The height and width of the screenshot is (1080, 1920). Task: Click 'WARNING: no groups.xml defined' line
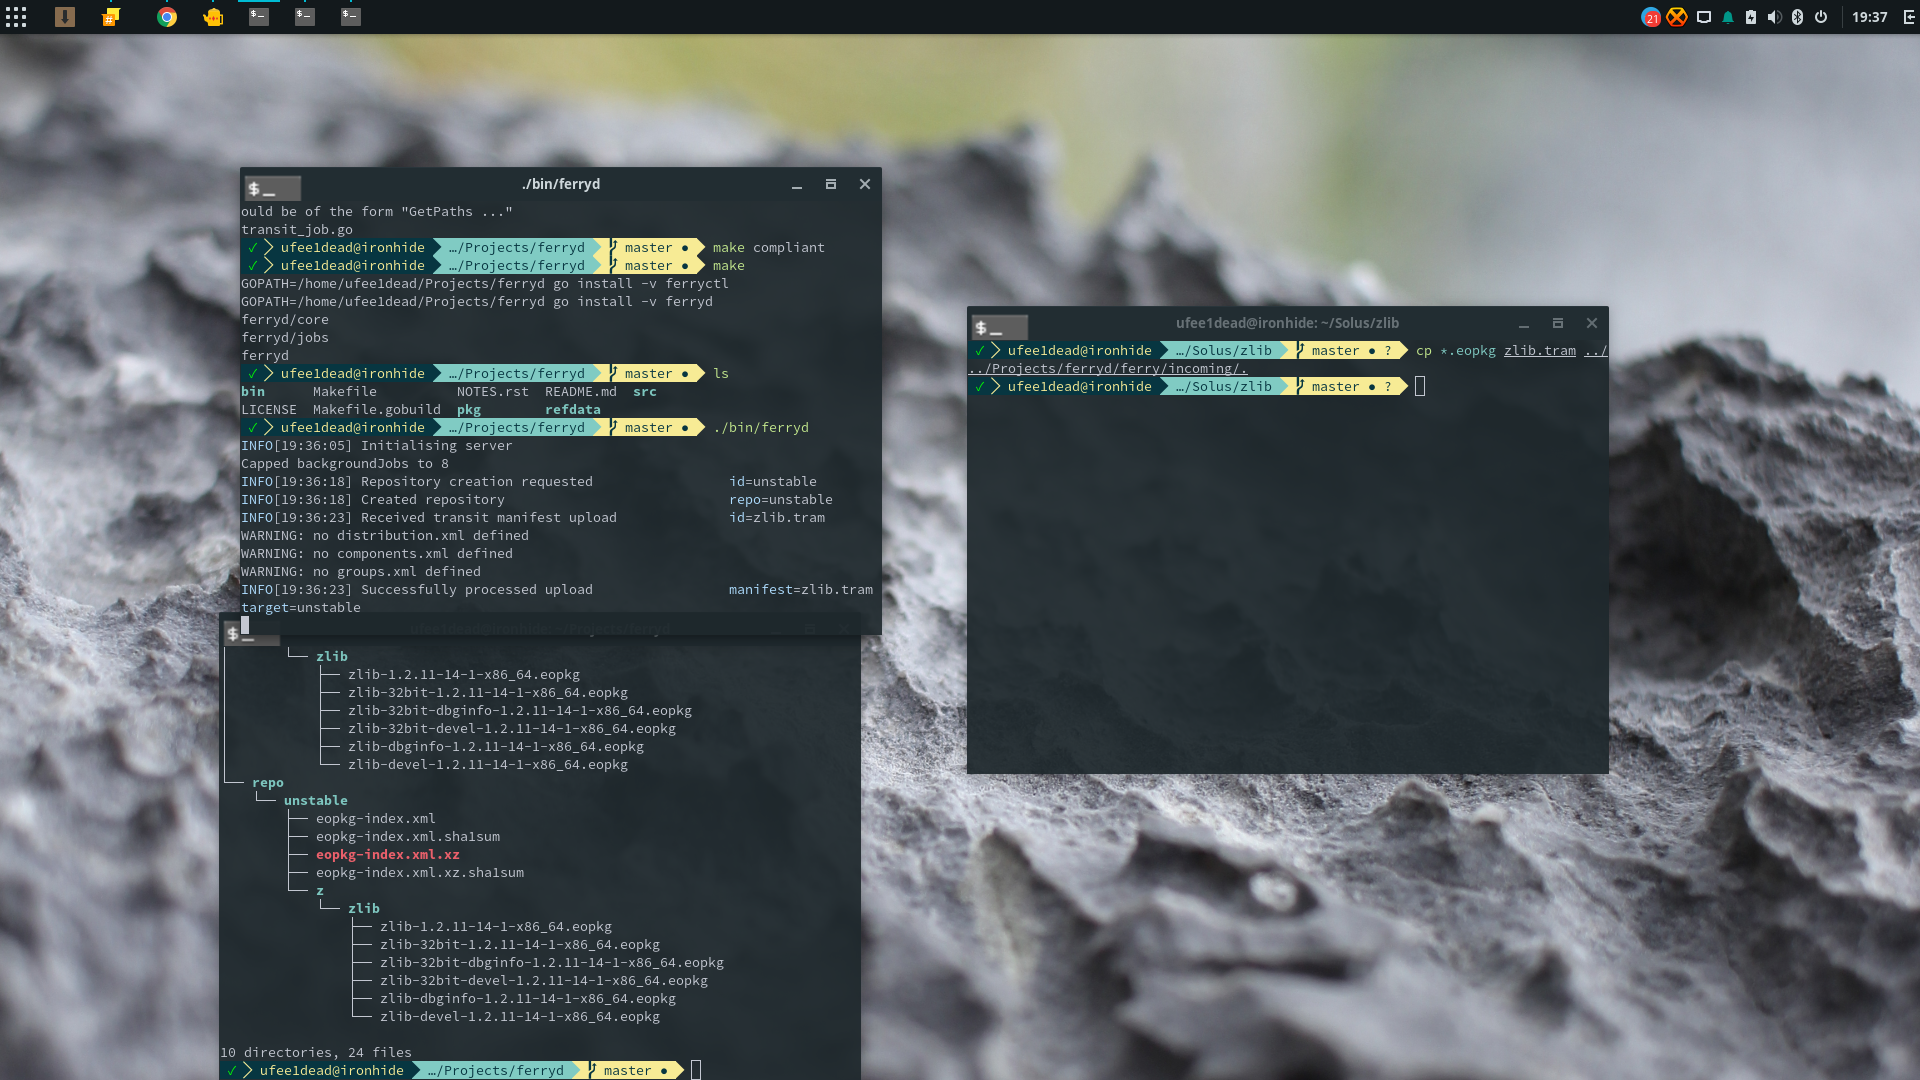(x=361, y=572)
